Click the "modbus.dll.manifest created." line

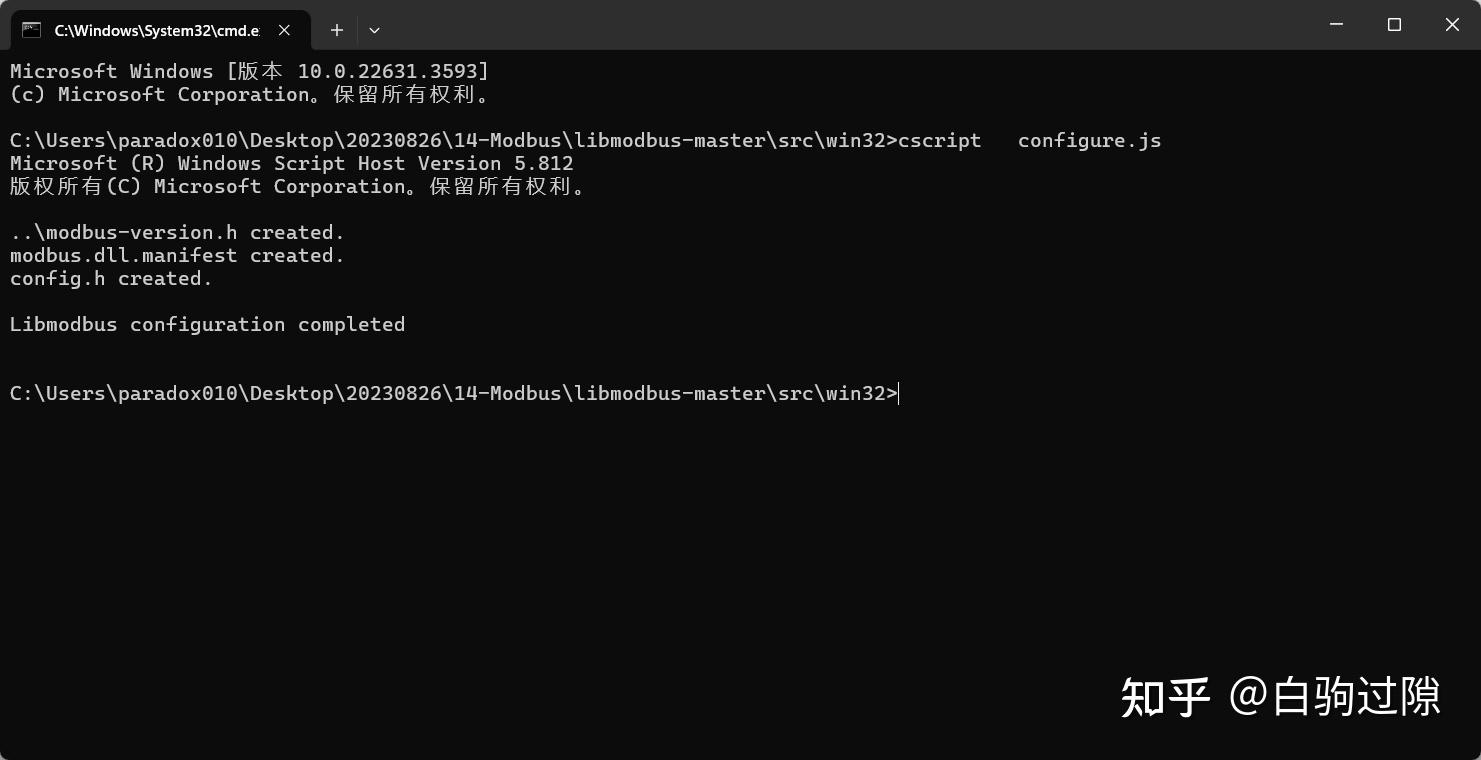[177, 256]
